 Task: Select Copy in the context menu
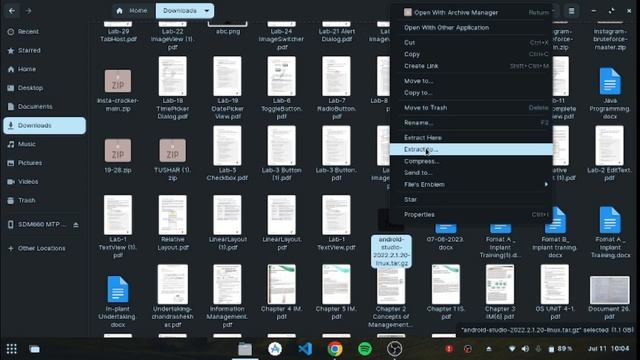(x=471, y=54)
